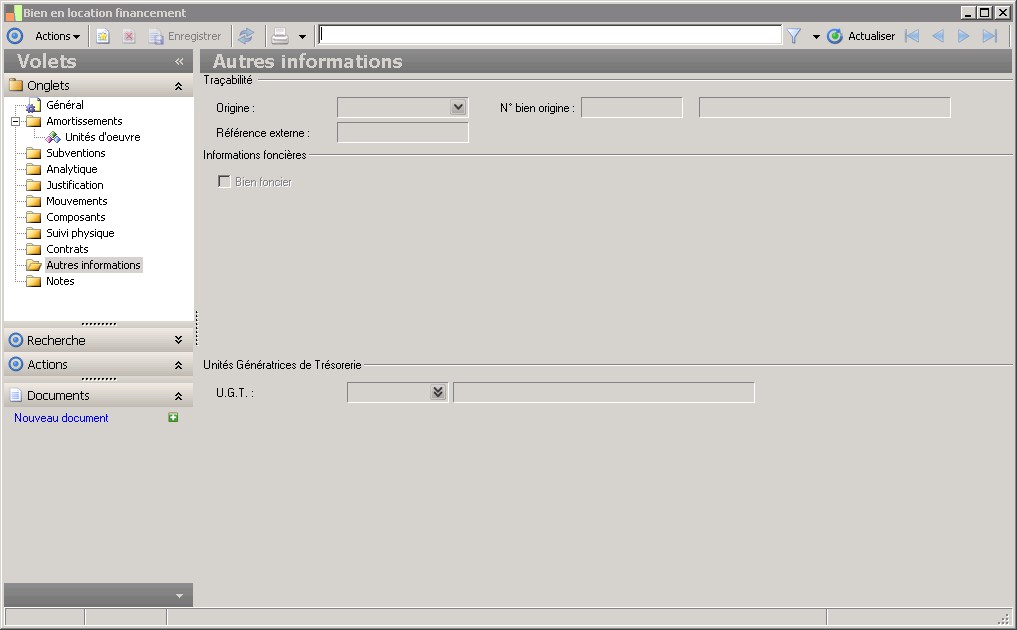The height and width of the screenshot is (630, 1017).
Task: Click the Nouveau document link
Action: click(61, 418)
